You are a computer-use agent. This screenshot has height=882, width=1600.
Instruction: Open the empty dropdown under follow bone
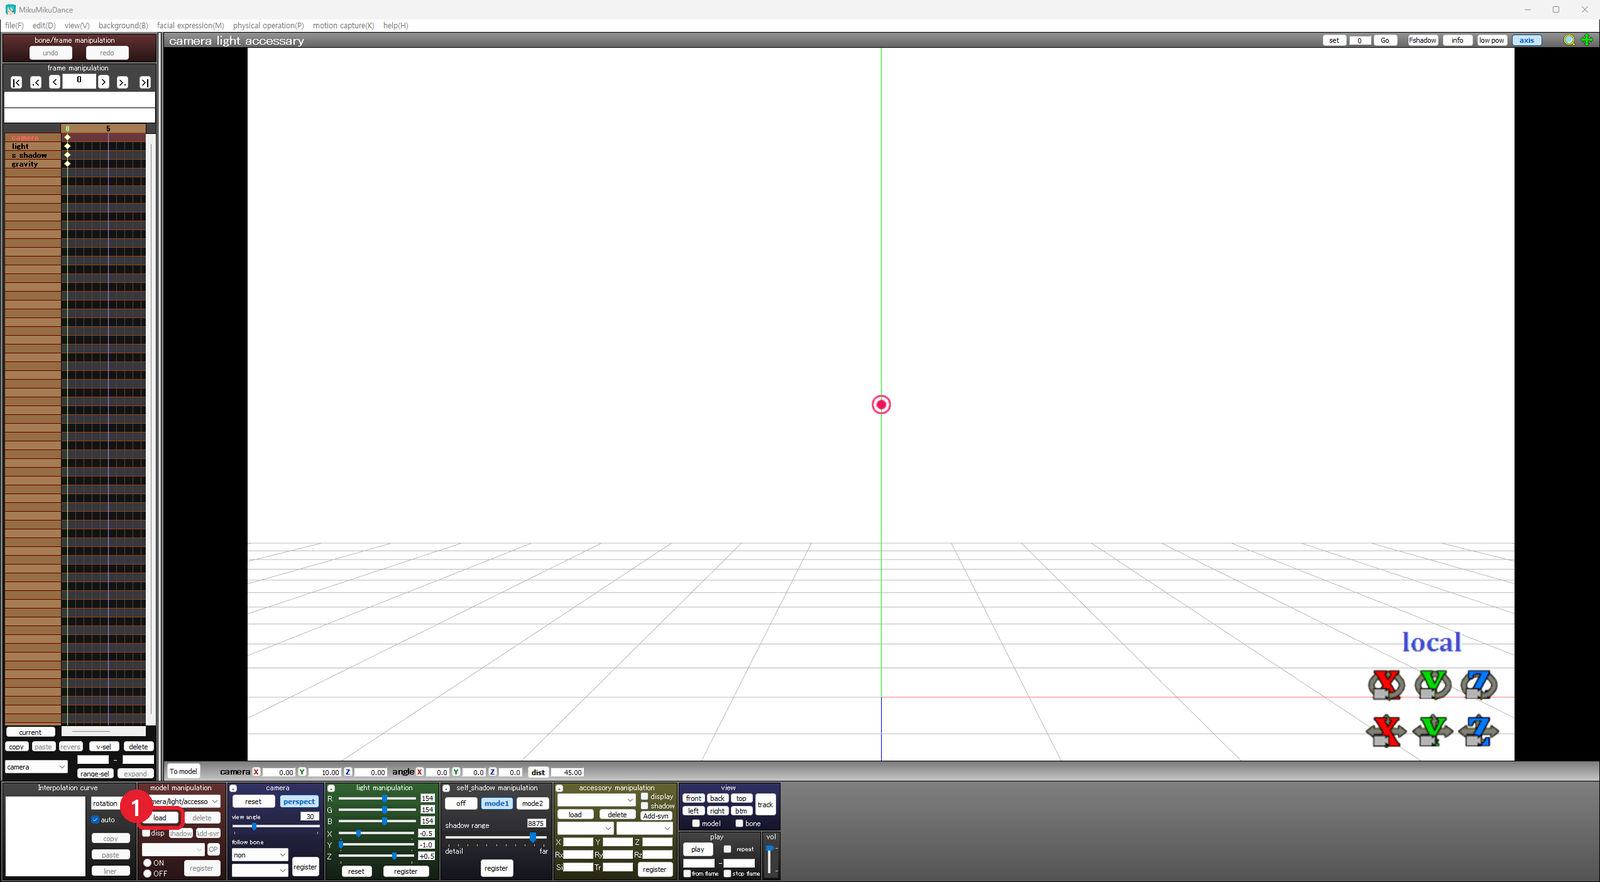(x=260, y=870)
